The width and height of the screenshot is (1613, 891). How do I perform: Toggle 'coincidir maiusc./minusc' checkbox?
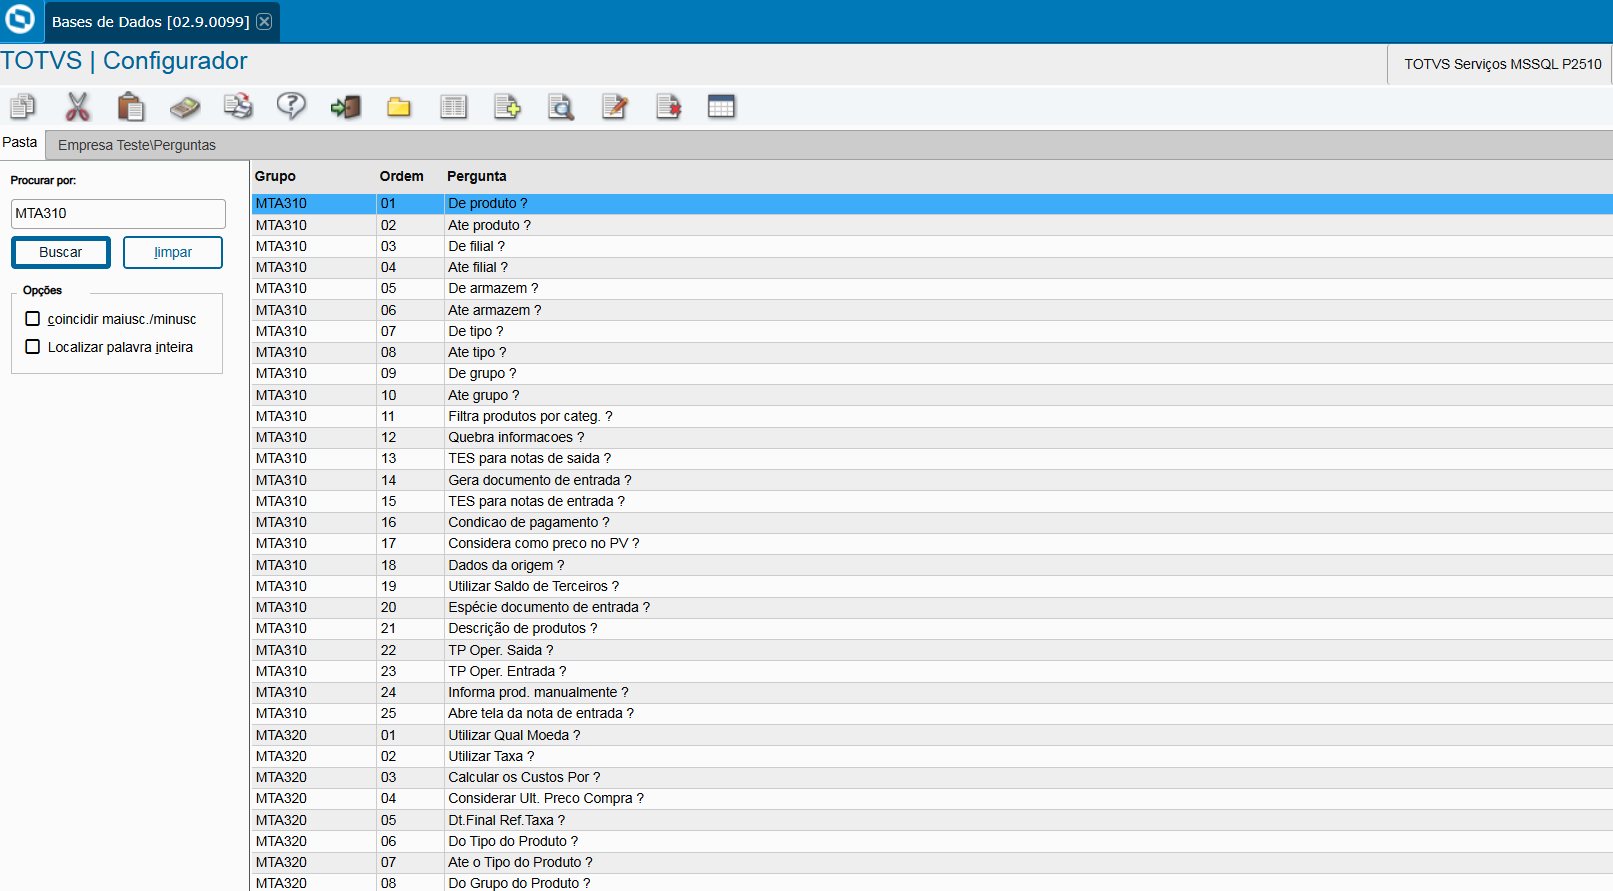coord(33,319)
